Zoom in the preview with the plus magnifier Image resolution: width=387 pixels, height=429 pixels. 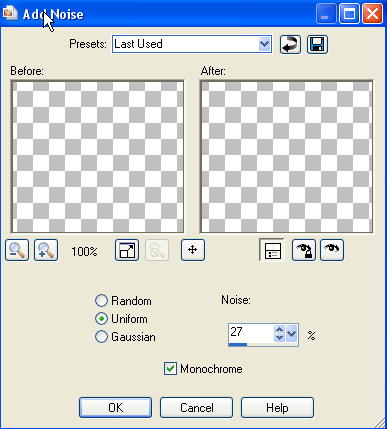coord(46,250)
